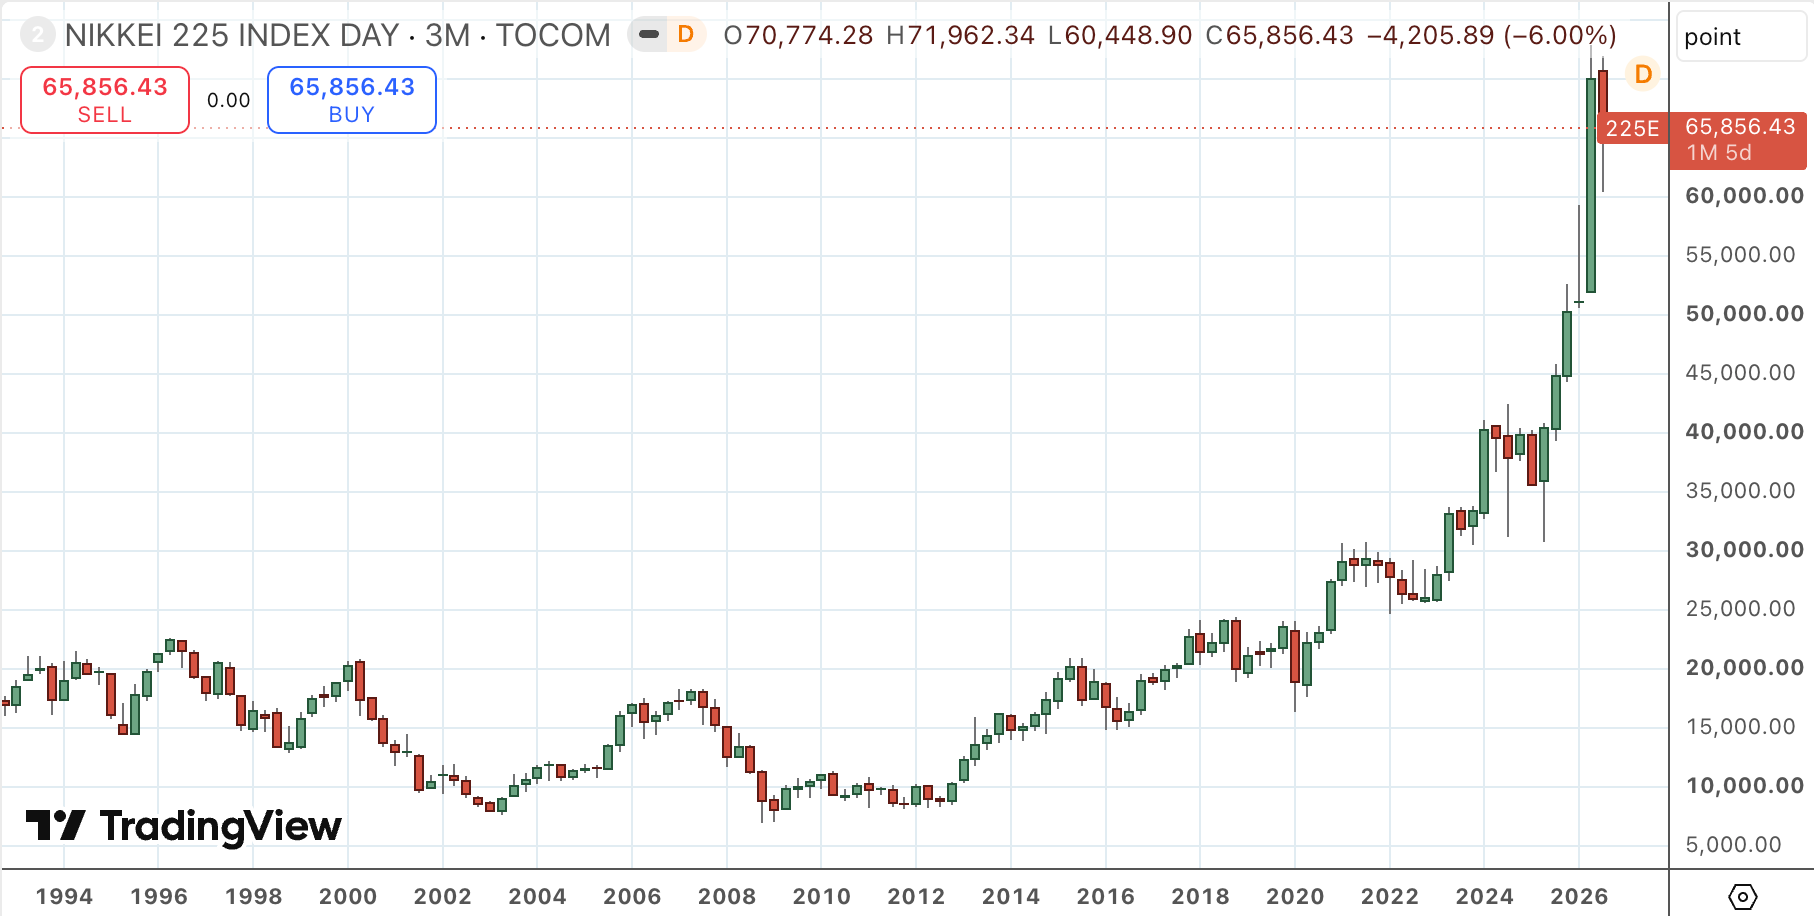This screenshot has height=916, width=1814.
Task: Click the 55,000.00 price axis label
Action: (1741, 255)
